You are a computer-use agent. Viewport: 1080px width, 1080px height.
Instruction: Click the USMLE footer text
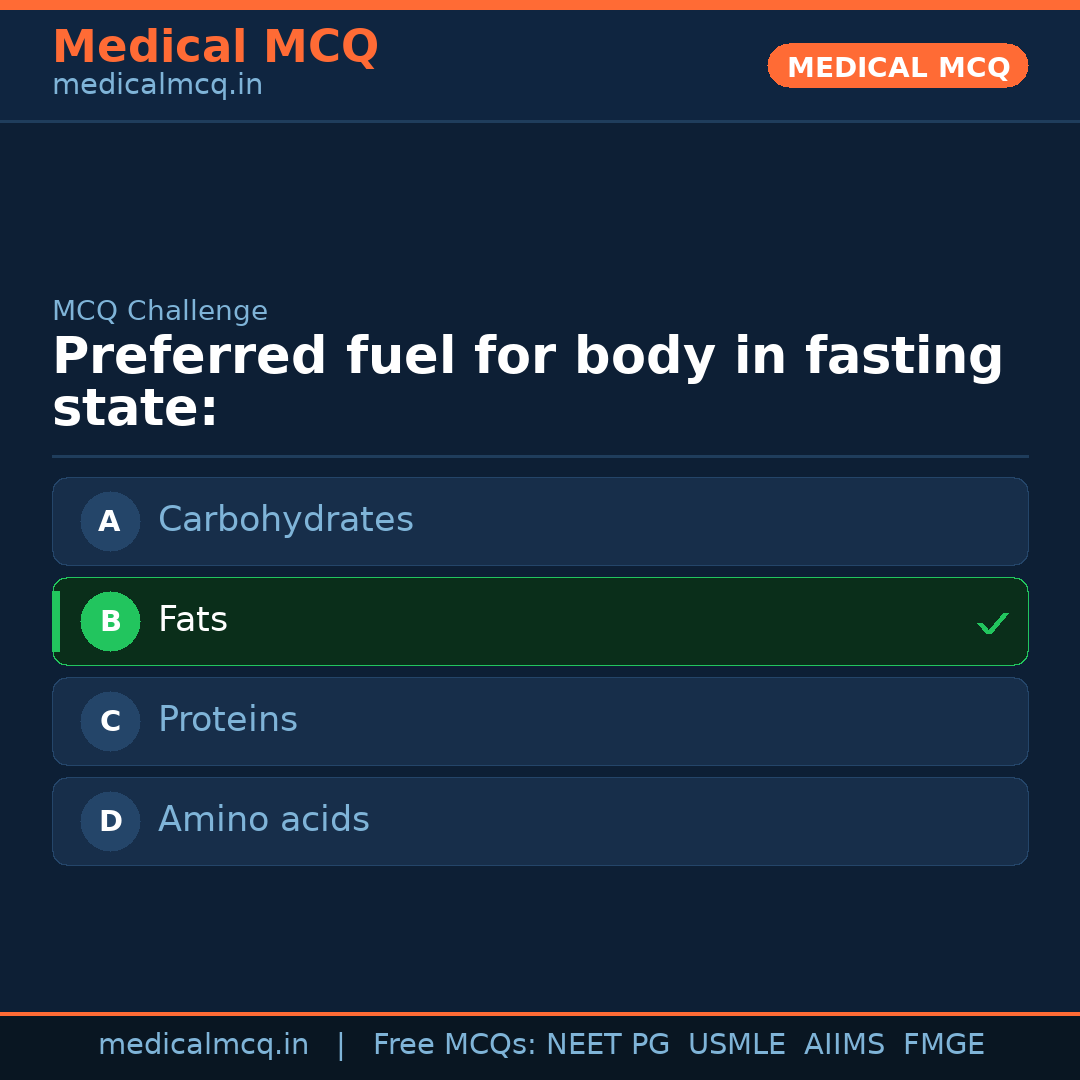click(x=736, y=1045)
